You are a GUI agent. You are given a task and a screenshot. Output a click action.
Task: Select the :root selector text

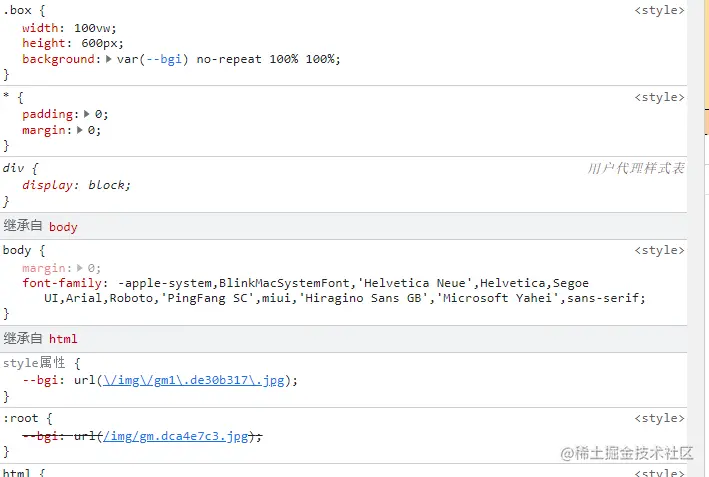tap(20, 418)
